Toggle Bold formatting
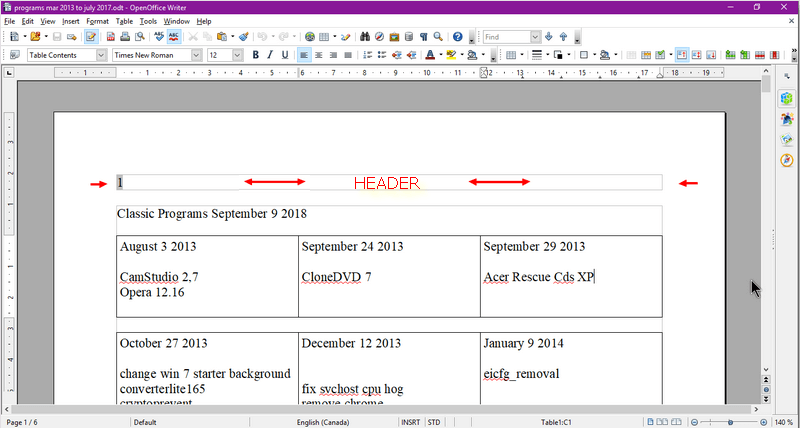Image resolution: width=800 pixels, height=428 pixels. [x=256, y=55]
